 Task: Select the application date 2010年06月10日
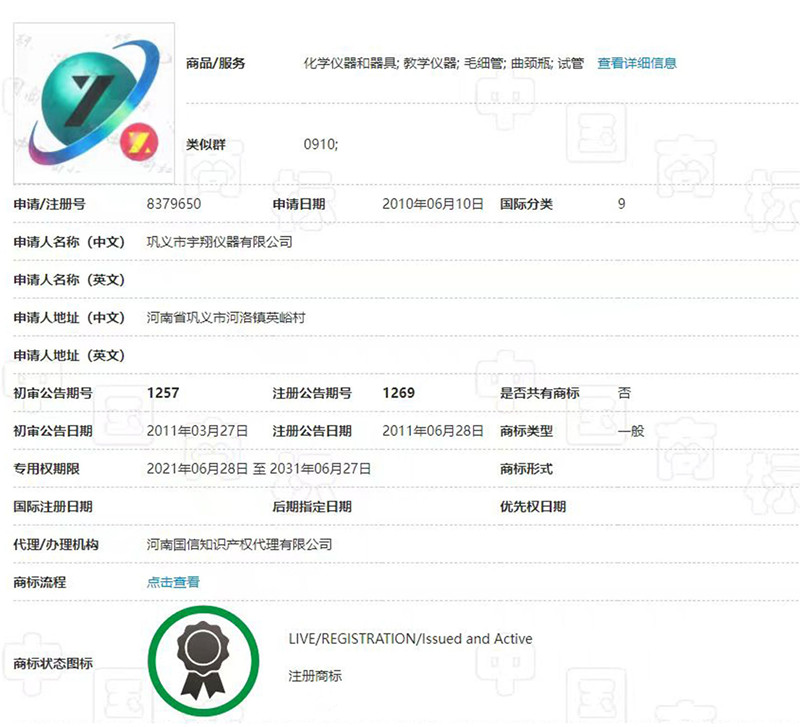click(433, 204)
